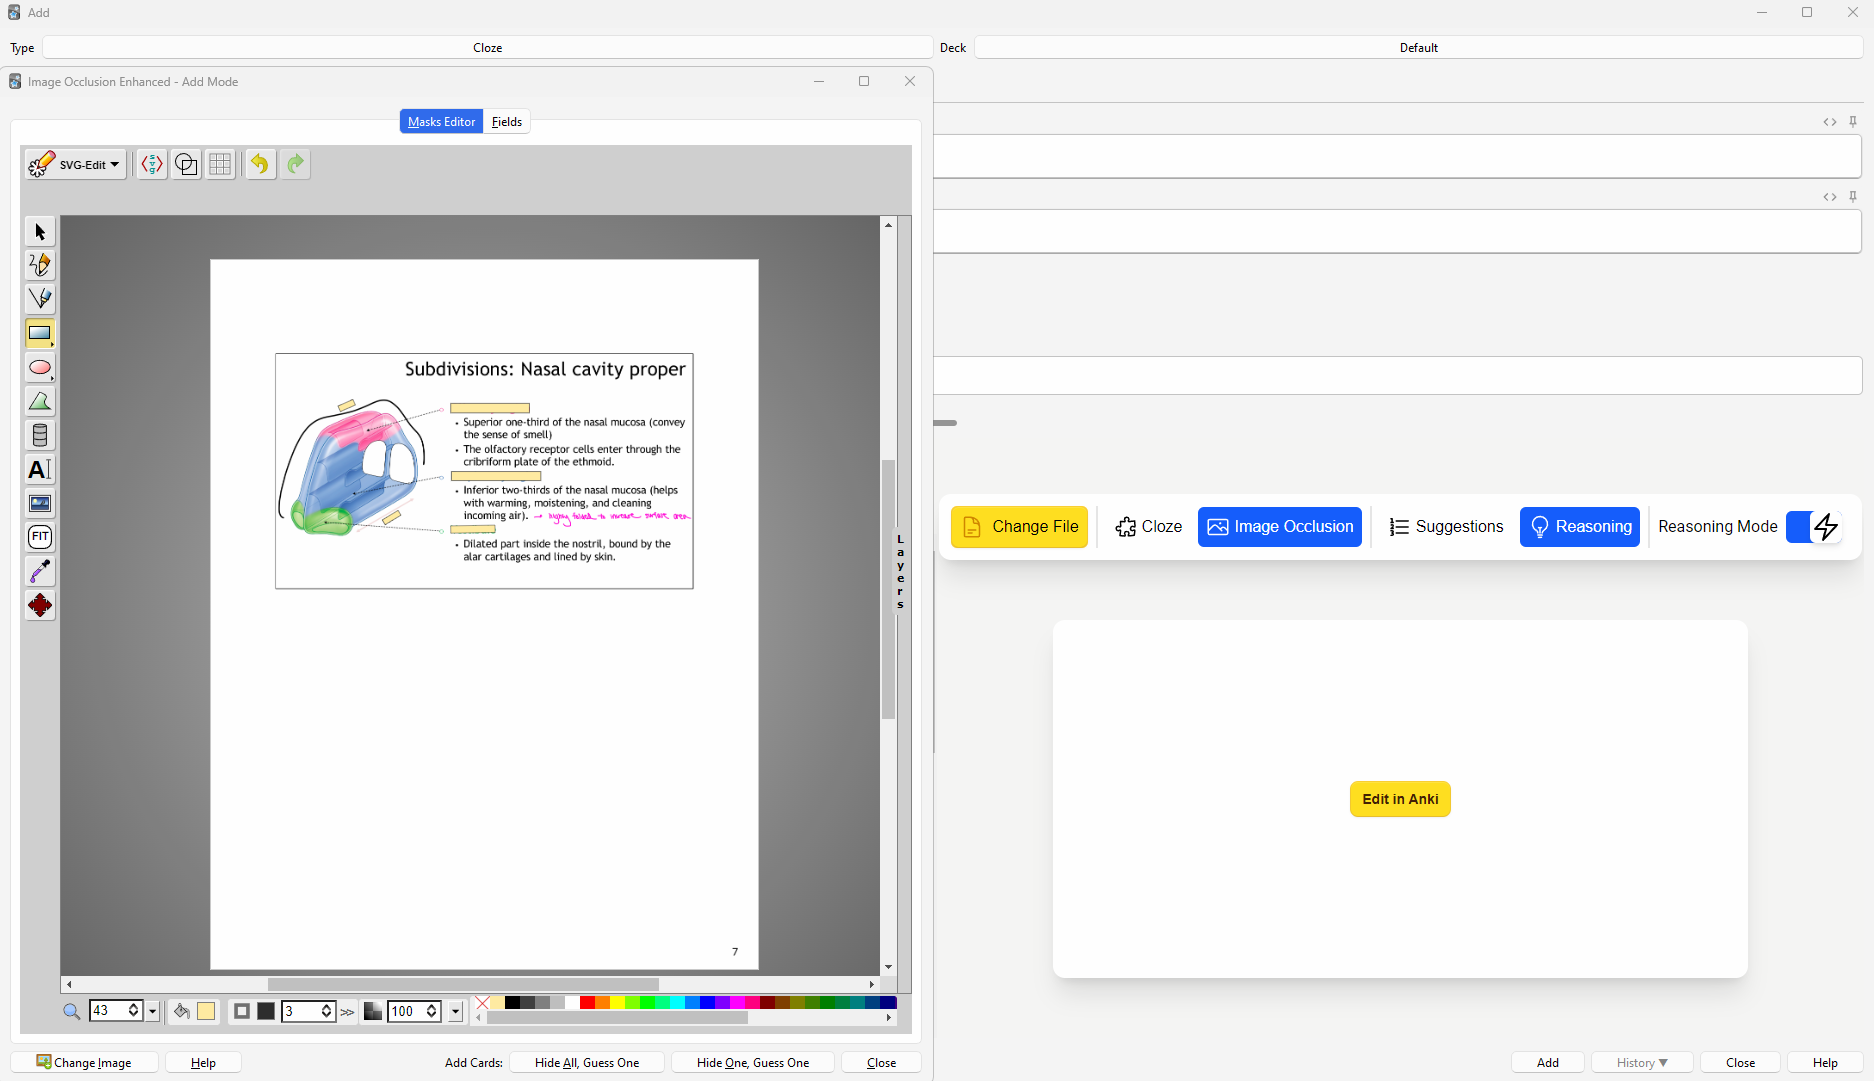
Task: Undo the last mask edit
Action: (x=260, y=164)
